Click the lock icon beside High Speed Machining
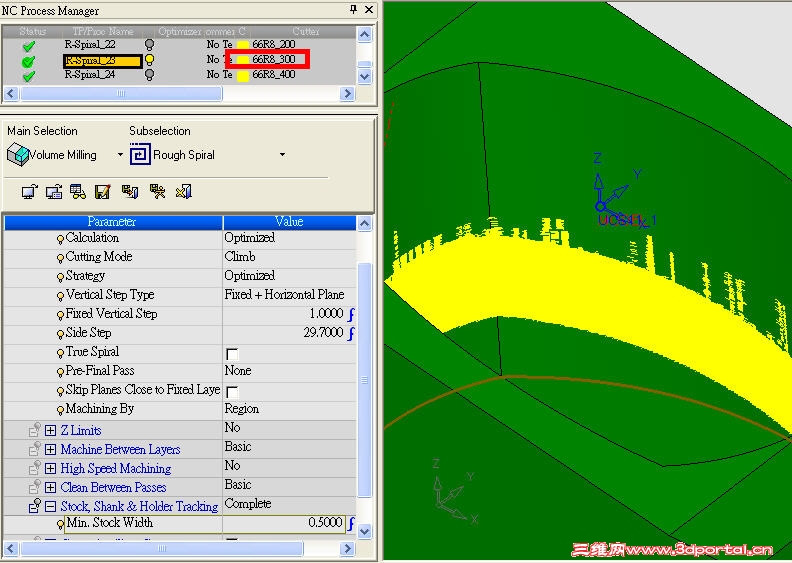The image size is (792, 563). coord(34,468)
